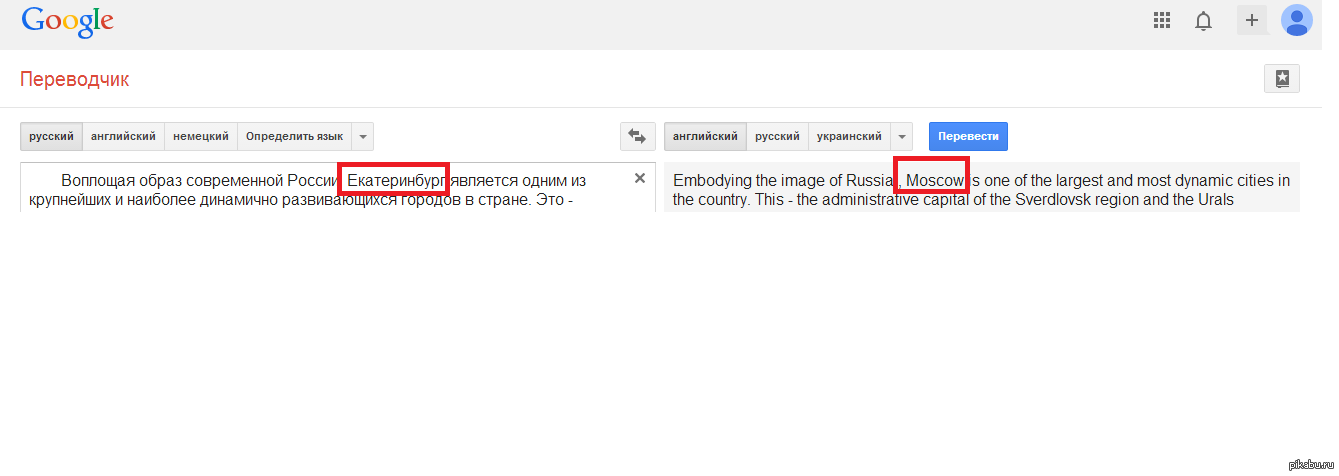Click the blue Перевести button
Viewport: 1339px width, 476px height.
coord(968,136)
